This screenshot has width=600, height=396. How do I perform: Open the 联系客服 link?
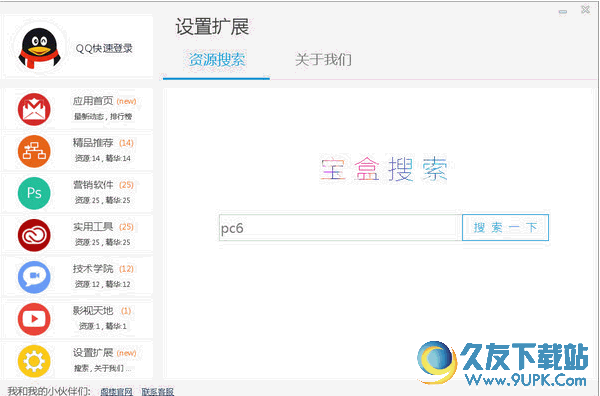158,391
